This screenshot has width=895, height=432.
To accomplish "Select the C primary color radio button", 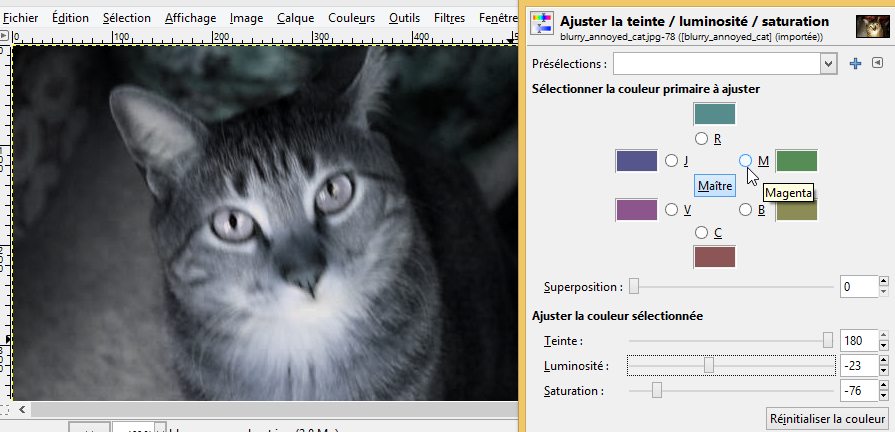I will pos(702,233).
